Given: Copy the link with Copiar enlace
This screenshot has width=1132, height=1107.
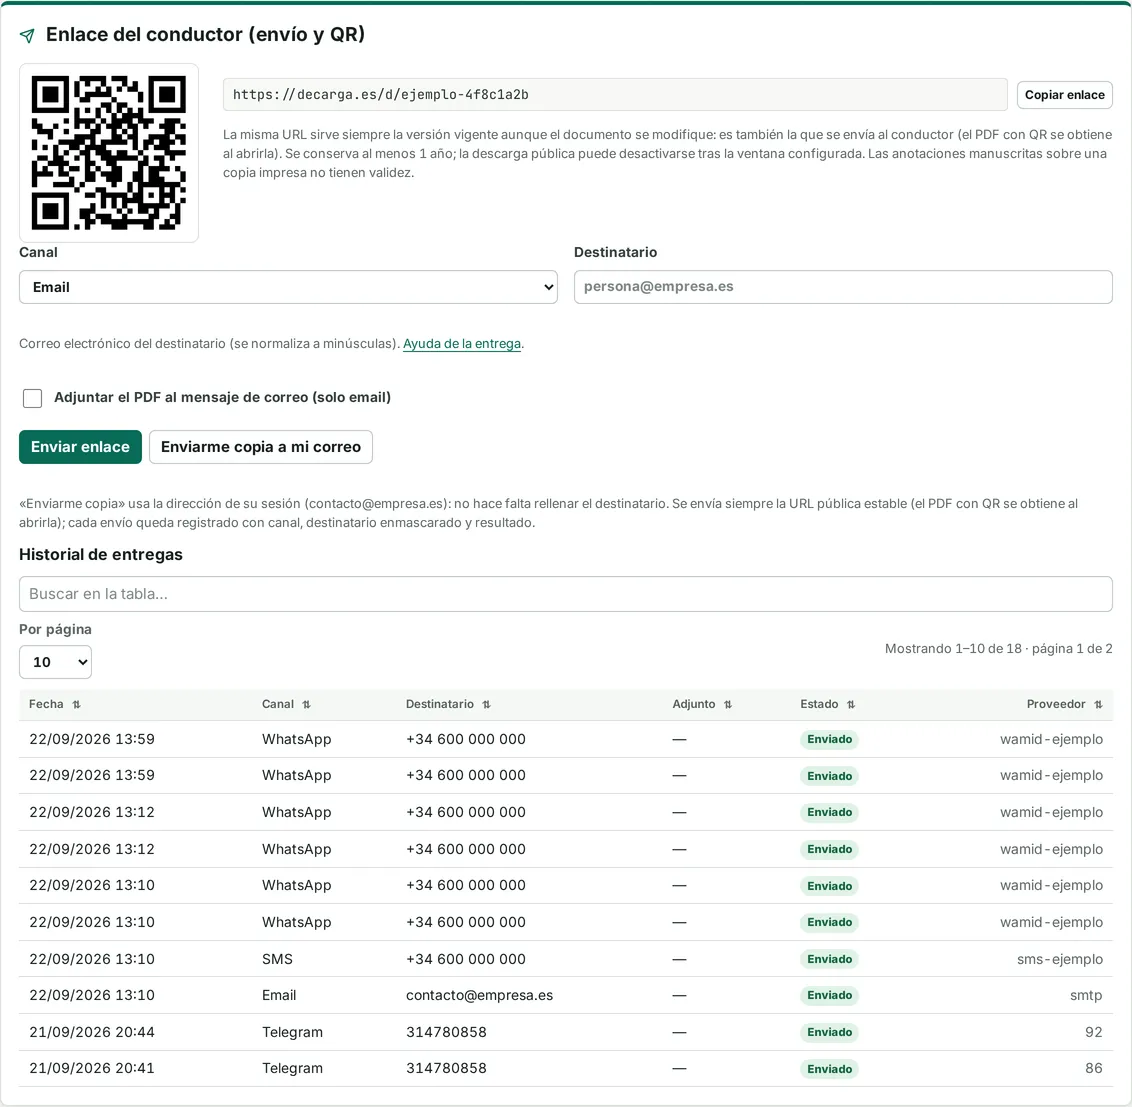Looking at the screenshot, I should pyautogui.click(x=1064, y=95).
